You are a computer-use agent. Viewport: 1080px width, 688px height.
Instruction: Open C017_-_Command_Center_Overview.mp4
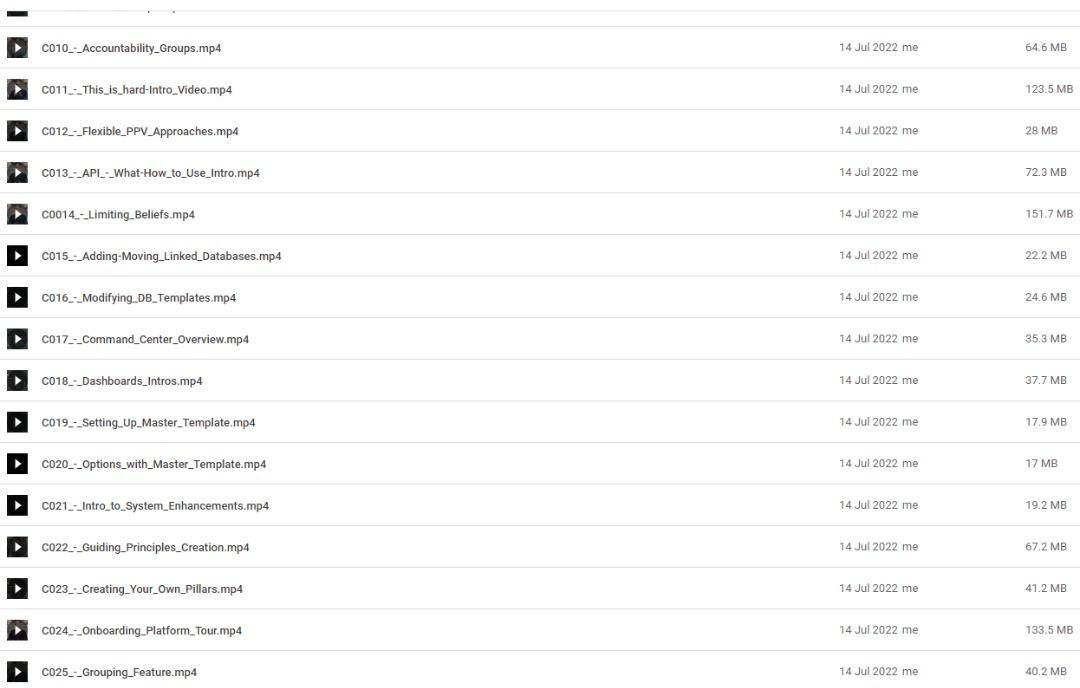[145, 340]
